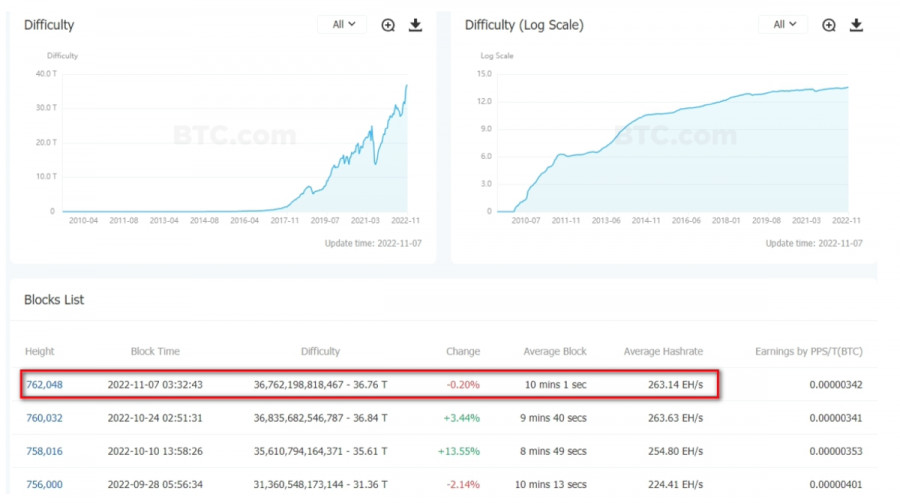900x503 pixels.
Task: Open block height 762,048 link
Action: (x=44, y=384)
